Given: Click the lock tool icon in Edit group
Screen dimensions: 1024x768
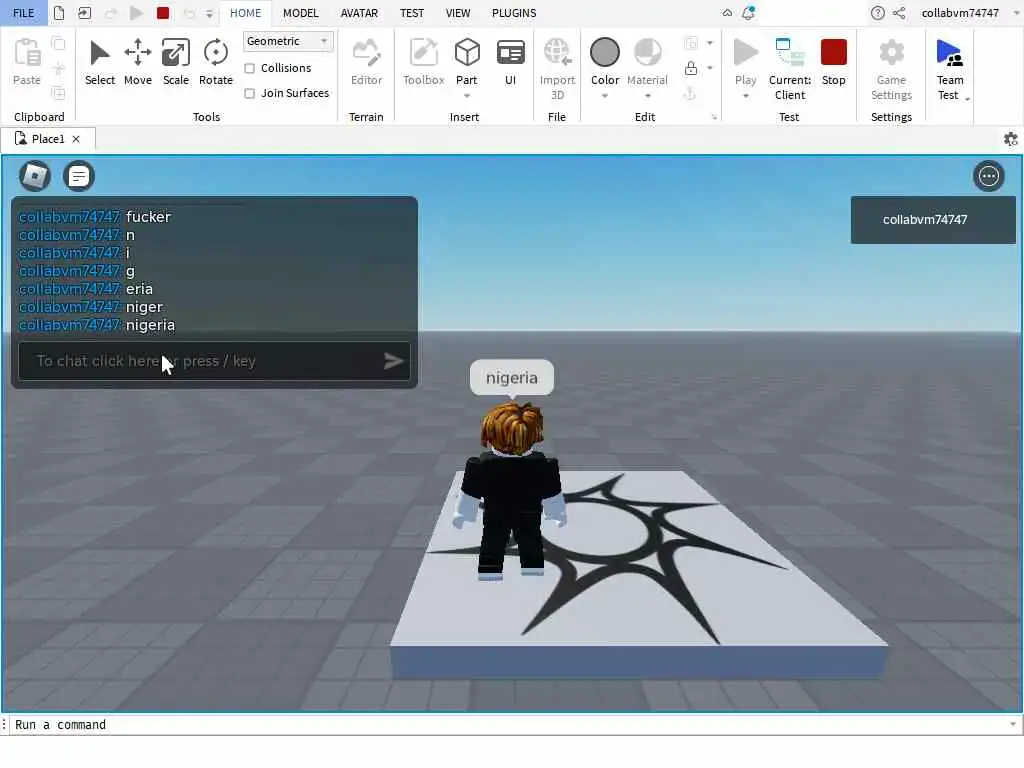Looking at the screenshot, I should click(x=690, y=68).
